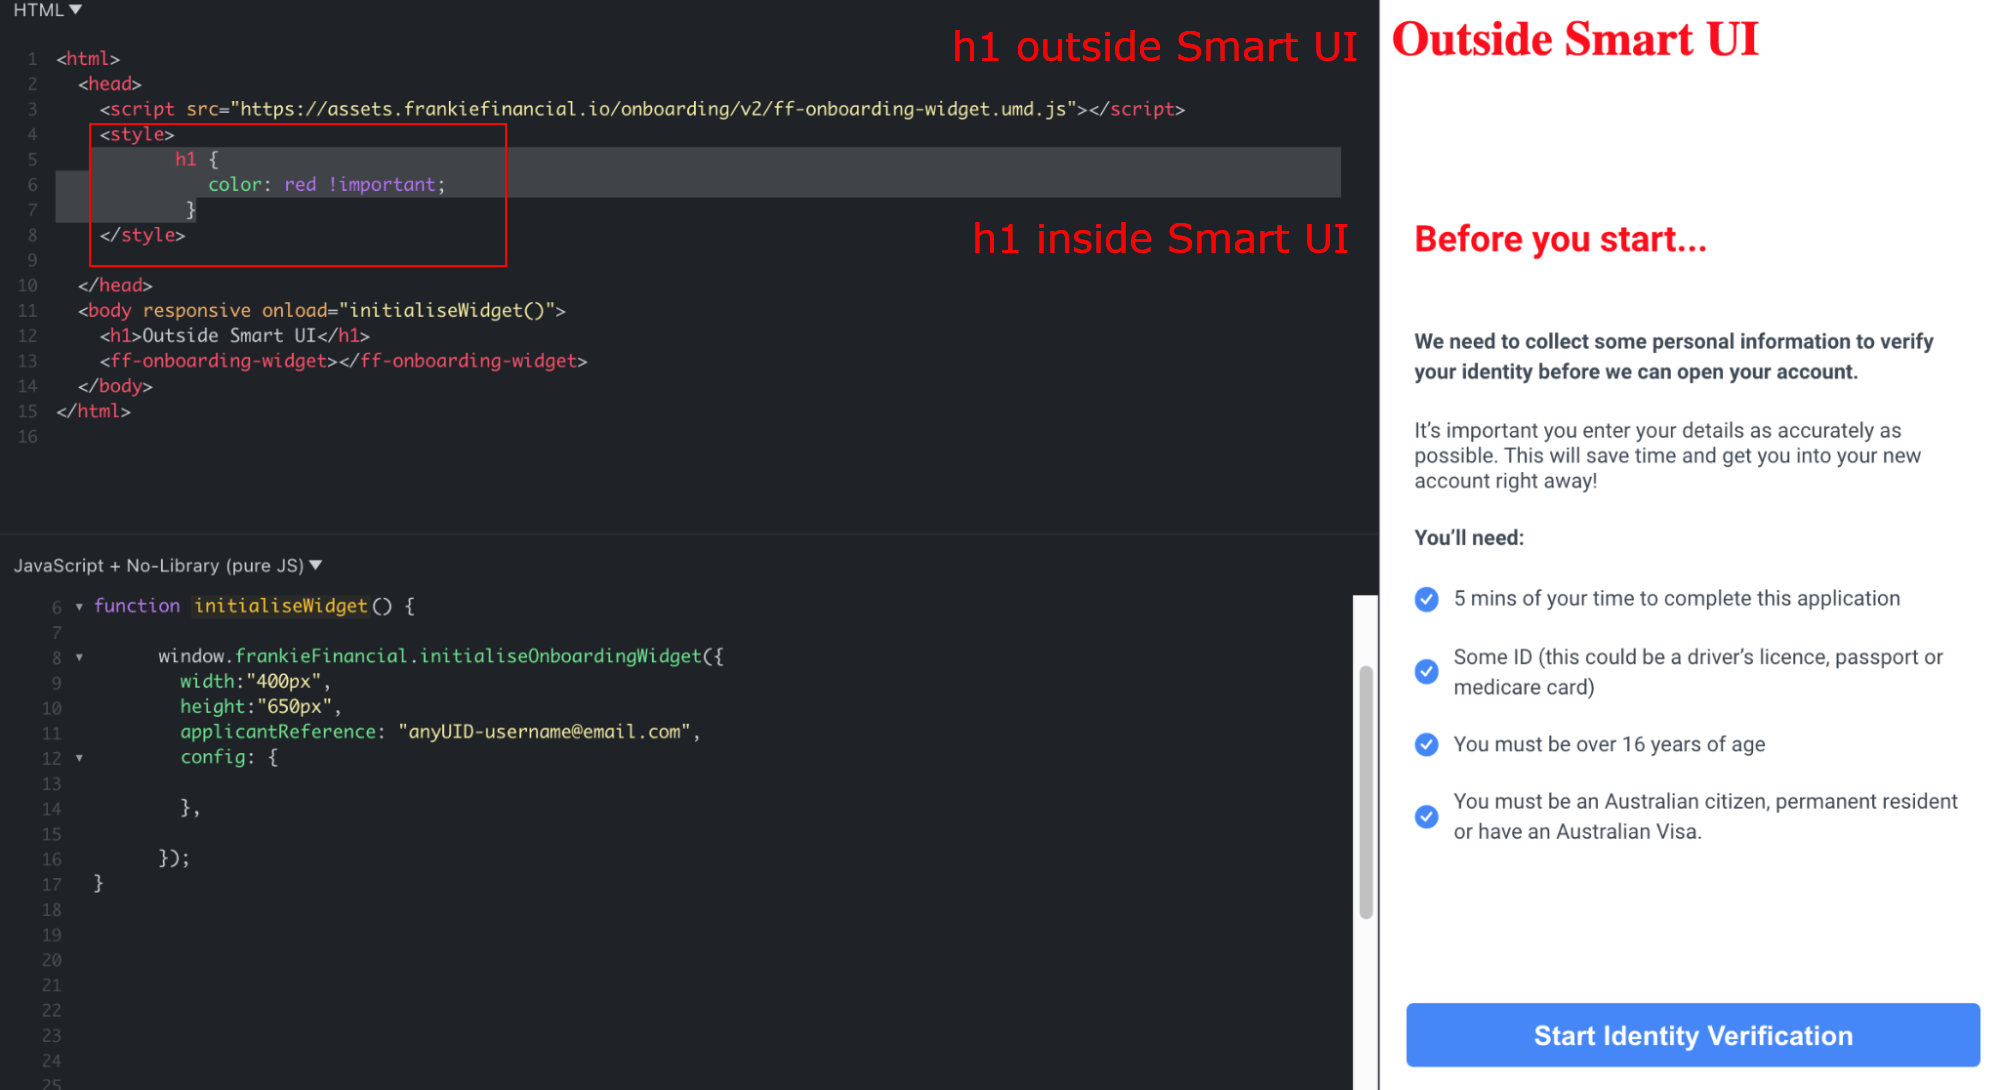Click the checkmark icon beside 'over 16 years of age'
Viewport: 1999px width, 1090px height.
[1426, 744]
